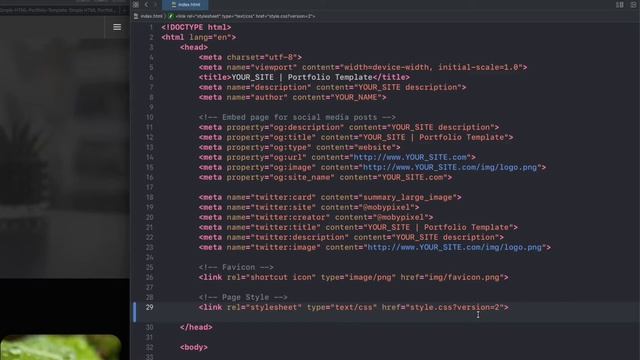The image size is (640, 360).
Task: Click the green leaf image in the preview pane
Action: tap(60, 347)
